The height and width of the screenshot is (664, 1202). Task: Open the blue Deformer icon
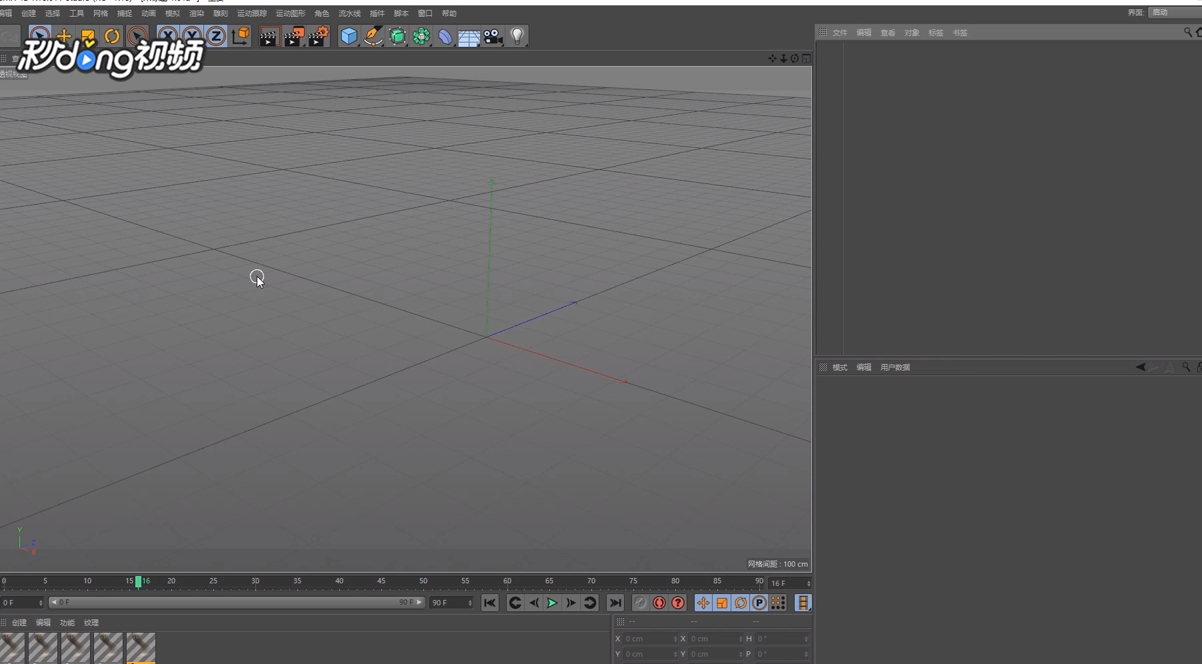(445, 37)
